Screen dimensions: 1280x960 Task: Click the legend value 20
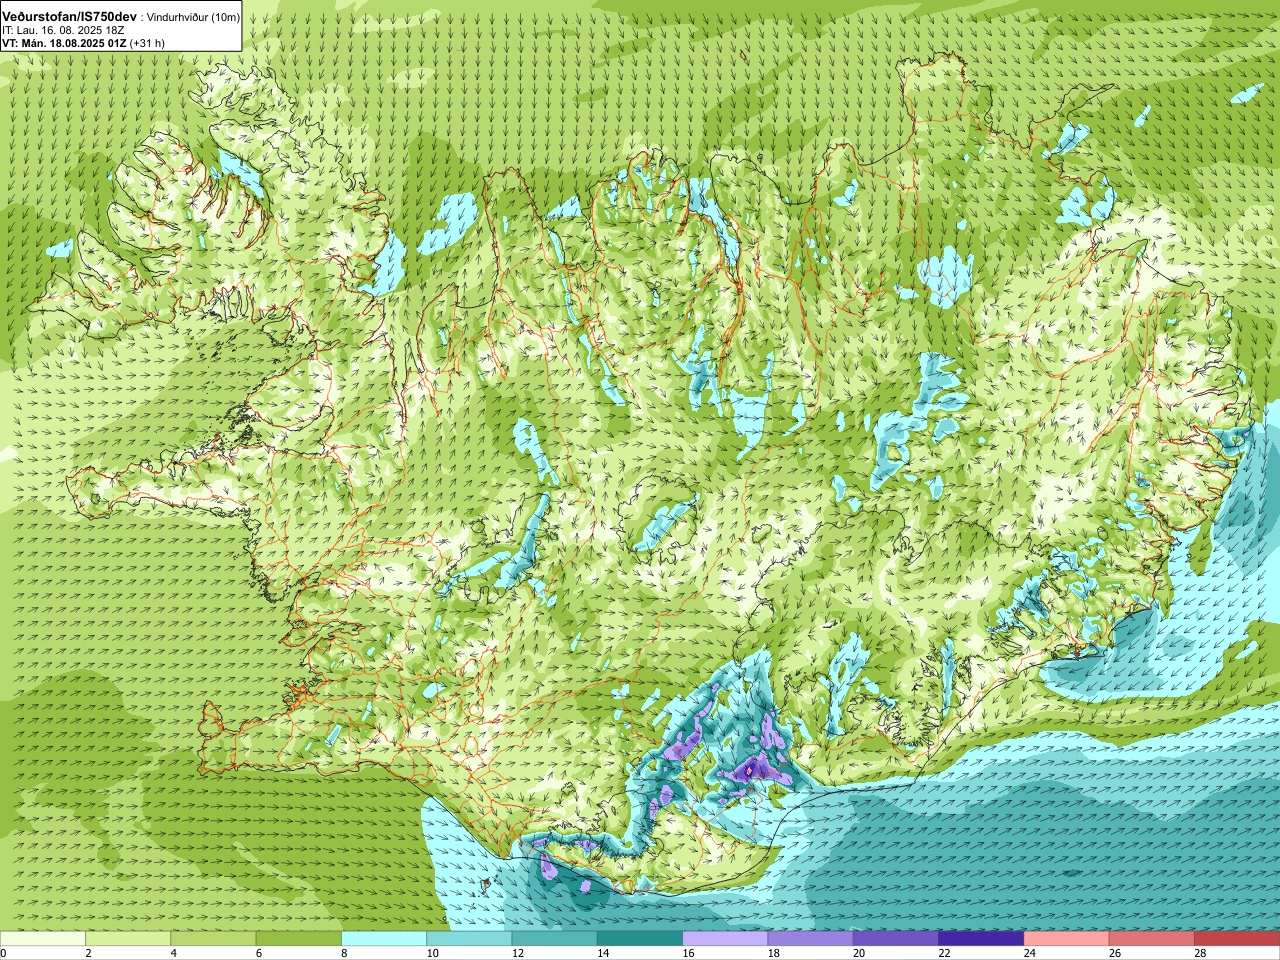point(860,953)
